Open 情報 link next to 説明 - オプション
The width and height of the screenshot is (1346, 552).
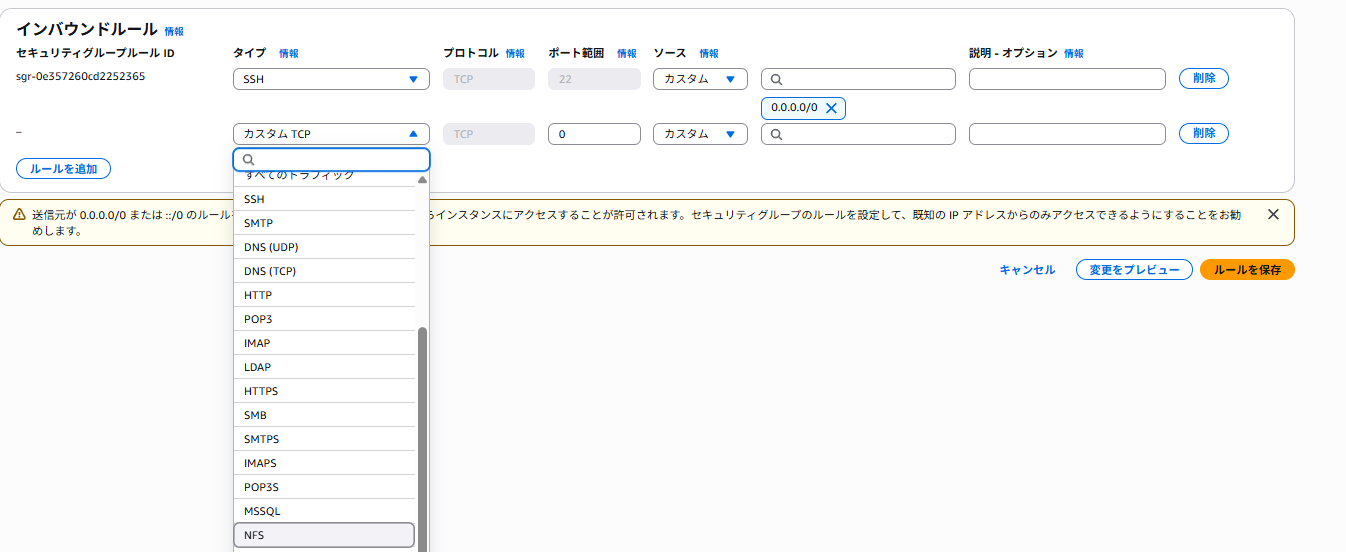(x=1074, y=53)
